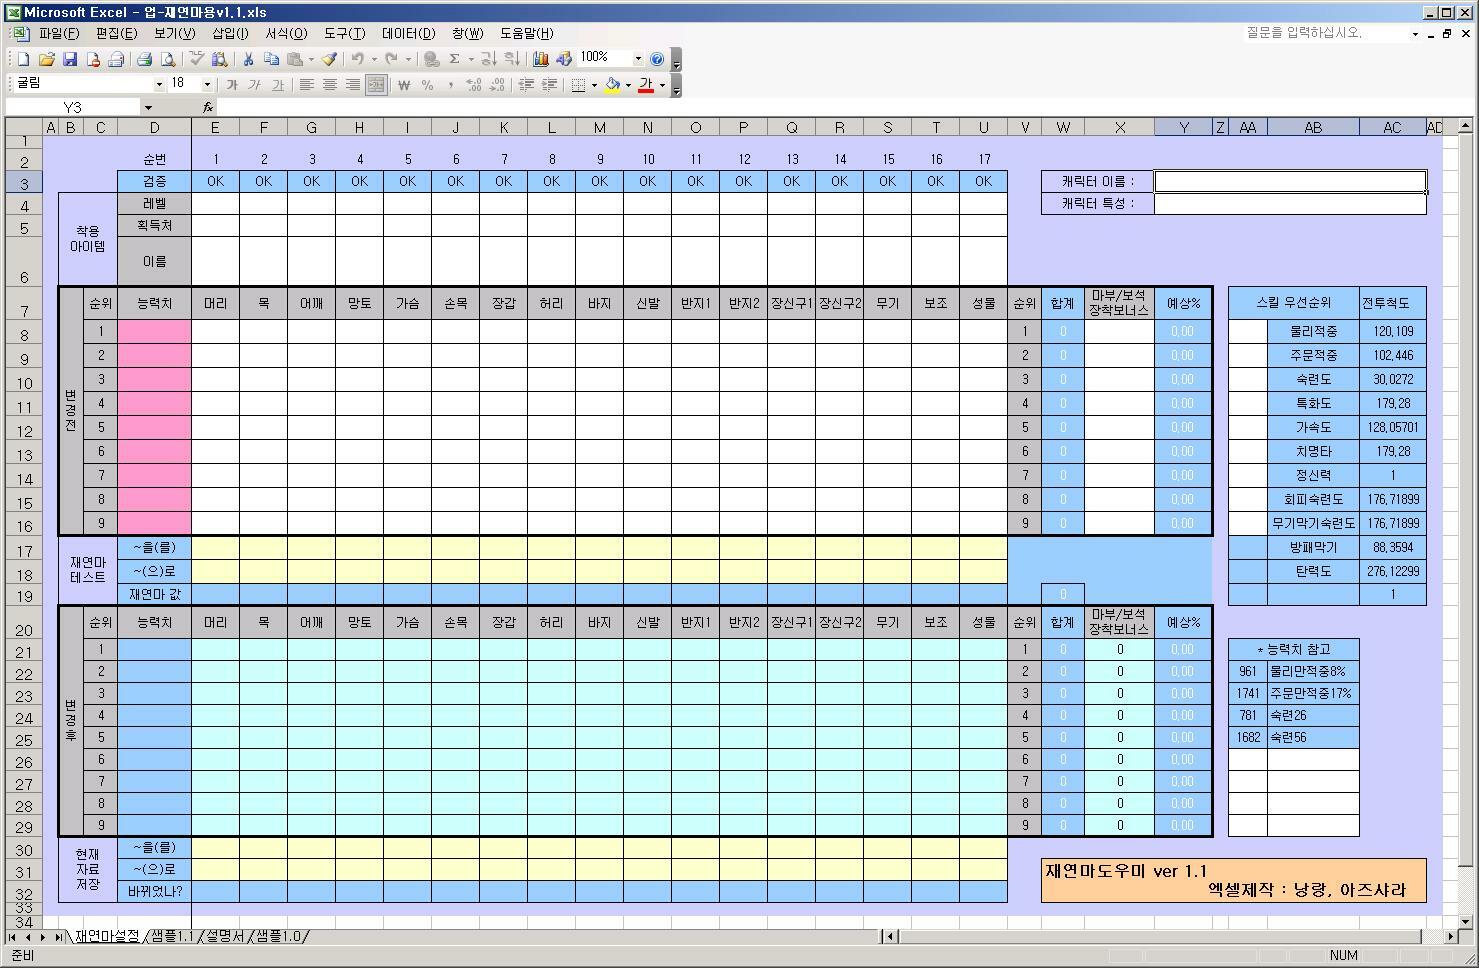Toggle Merge and Center button
This screenshot has width=1479, height=968.
(376, 85)
